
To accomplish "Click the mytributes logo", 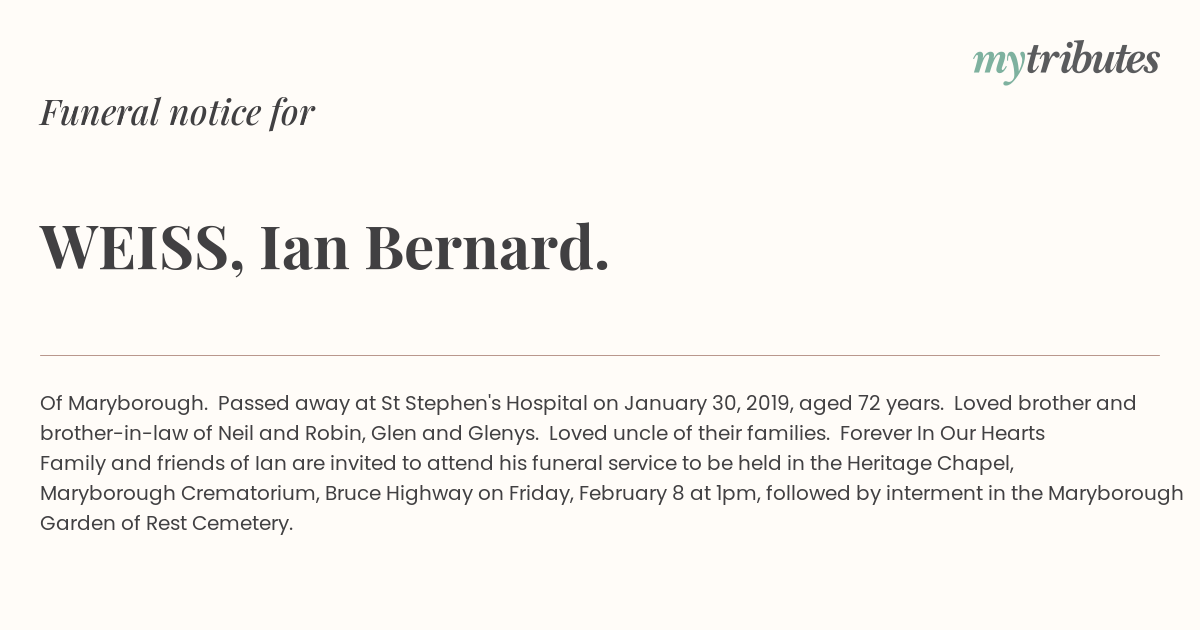I will click(1065, 60).
